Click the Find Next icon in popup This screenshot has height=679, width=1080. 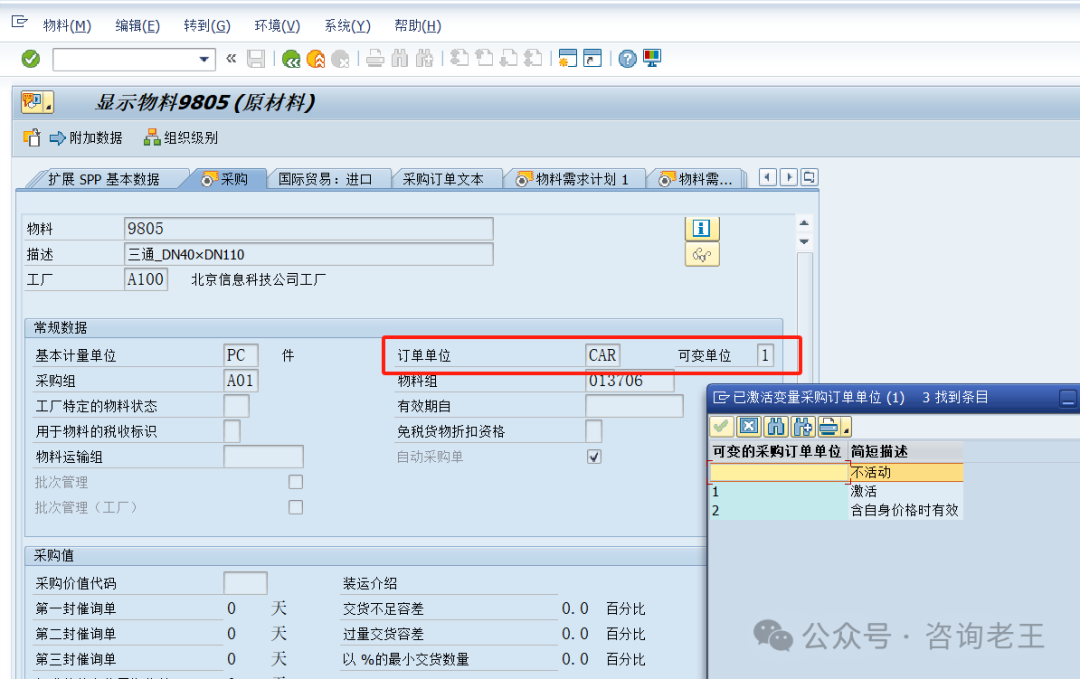802,427
